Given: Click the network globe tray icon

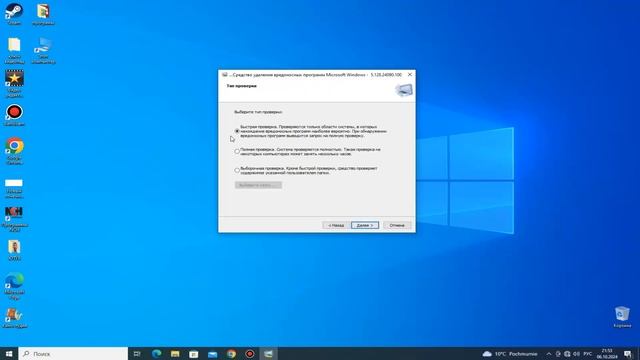Looking at the screenshot, I should coord(567,354).
